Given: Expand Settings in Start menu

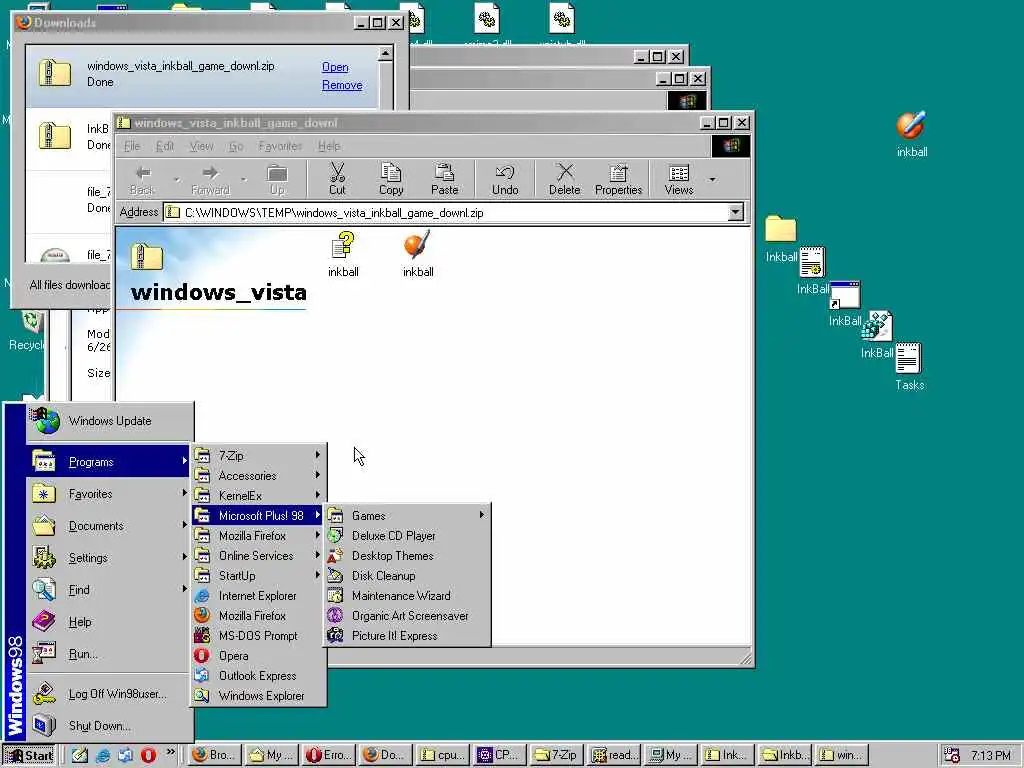Looking at the screenshot, I should [x=110, y=558].
